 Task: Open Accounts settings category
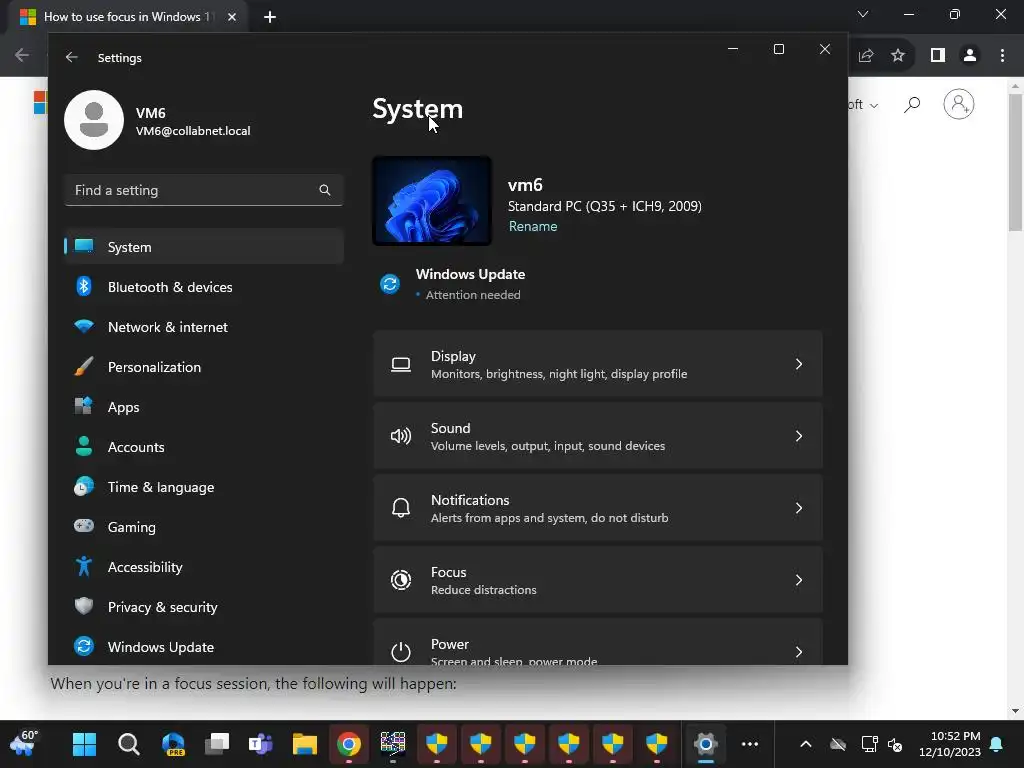[x=204, y=447]
